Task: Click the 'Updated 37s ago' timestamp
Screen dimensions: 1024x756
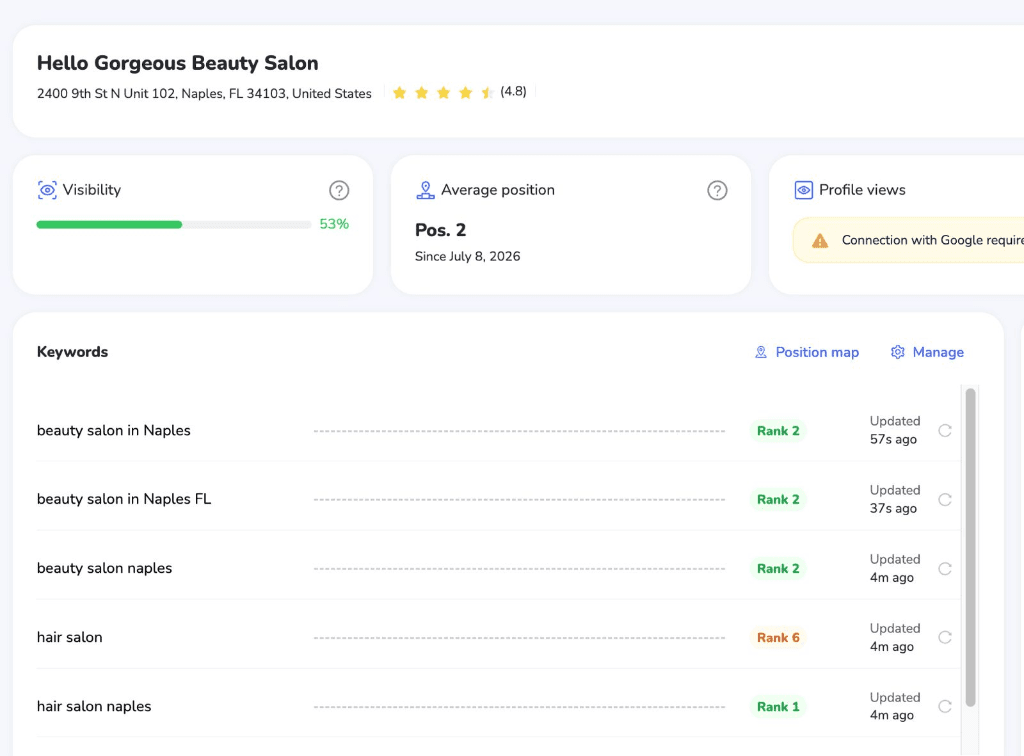Action: click(895, 499)
